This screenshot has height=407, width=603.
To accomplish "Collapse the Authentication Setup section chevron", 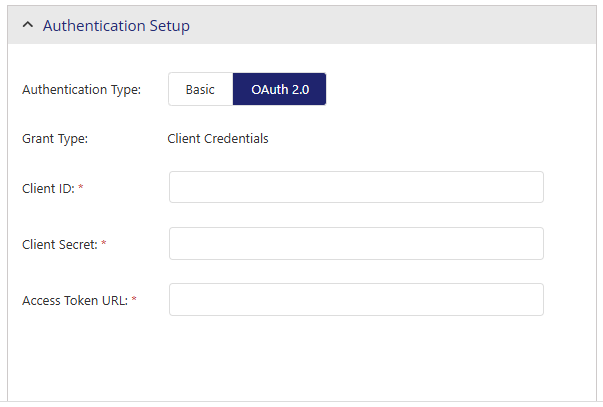I will (x=27, y=26).
